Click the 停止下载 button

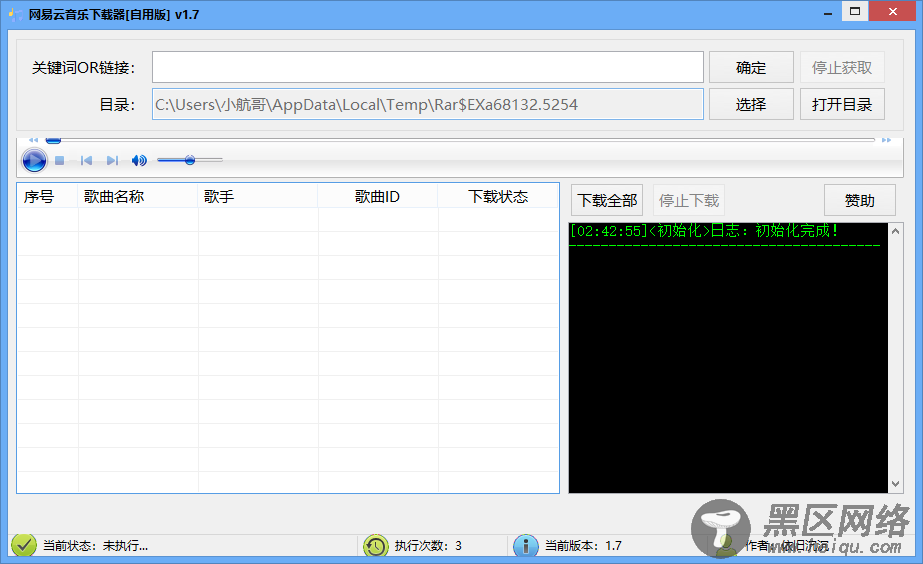[x=689, y=200]
